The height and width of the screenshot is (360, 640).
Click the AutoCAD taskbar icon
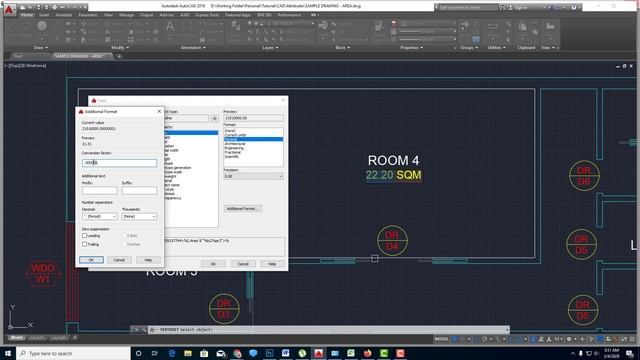coord(318,353)
